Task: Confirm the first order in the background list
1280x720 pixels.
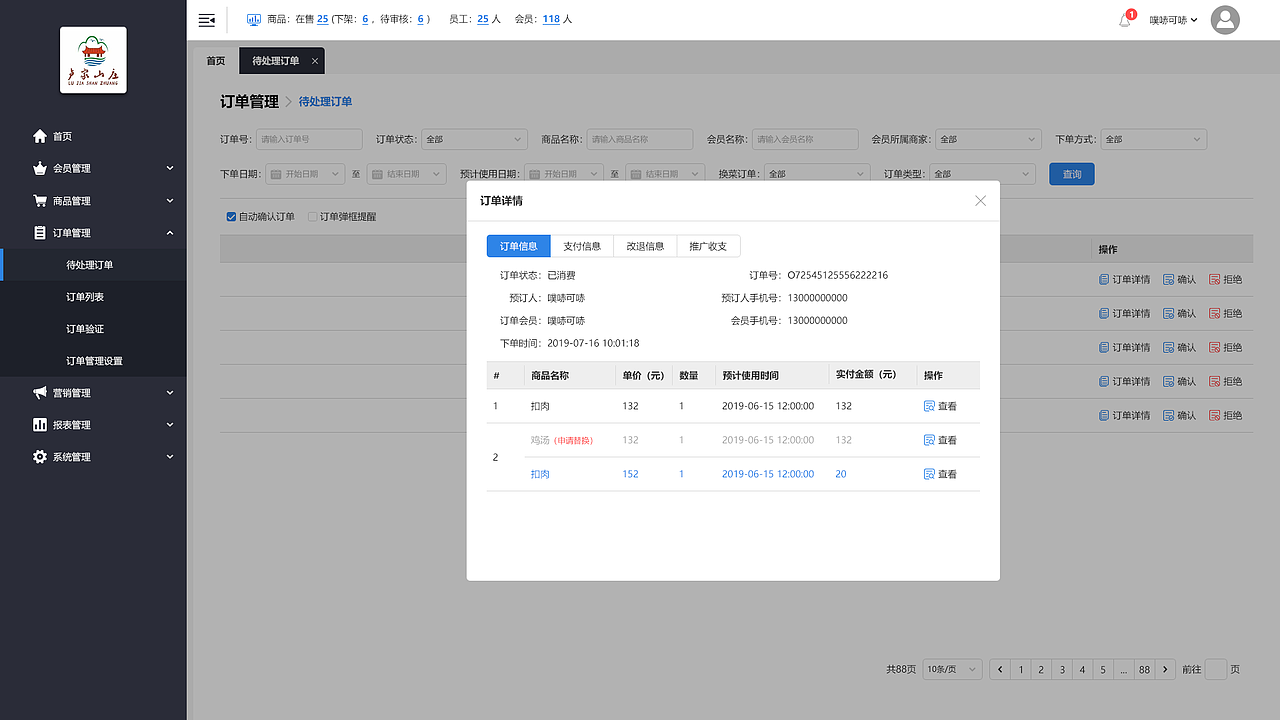Action: (1179, 280)
